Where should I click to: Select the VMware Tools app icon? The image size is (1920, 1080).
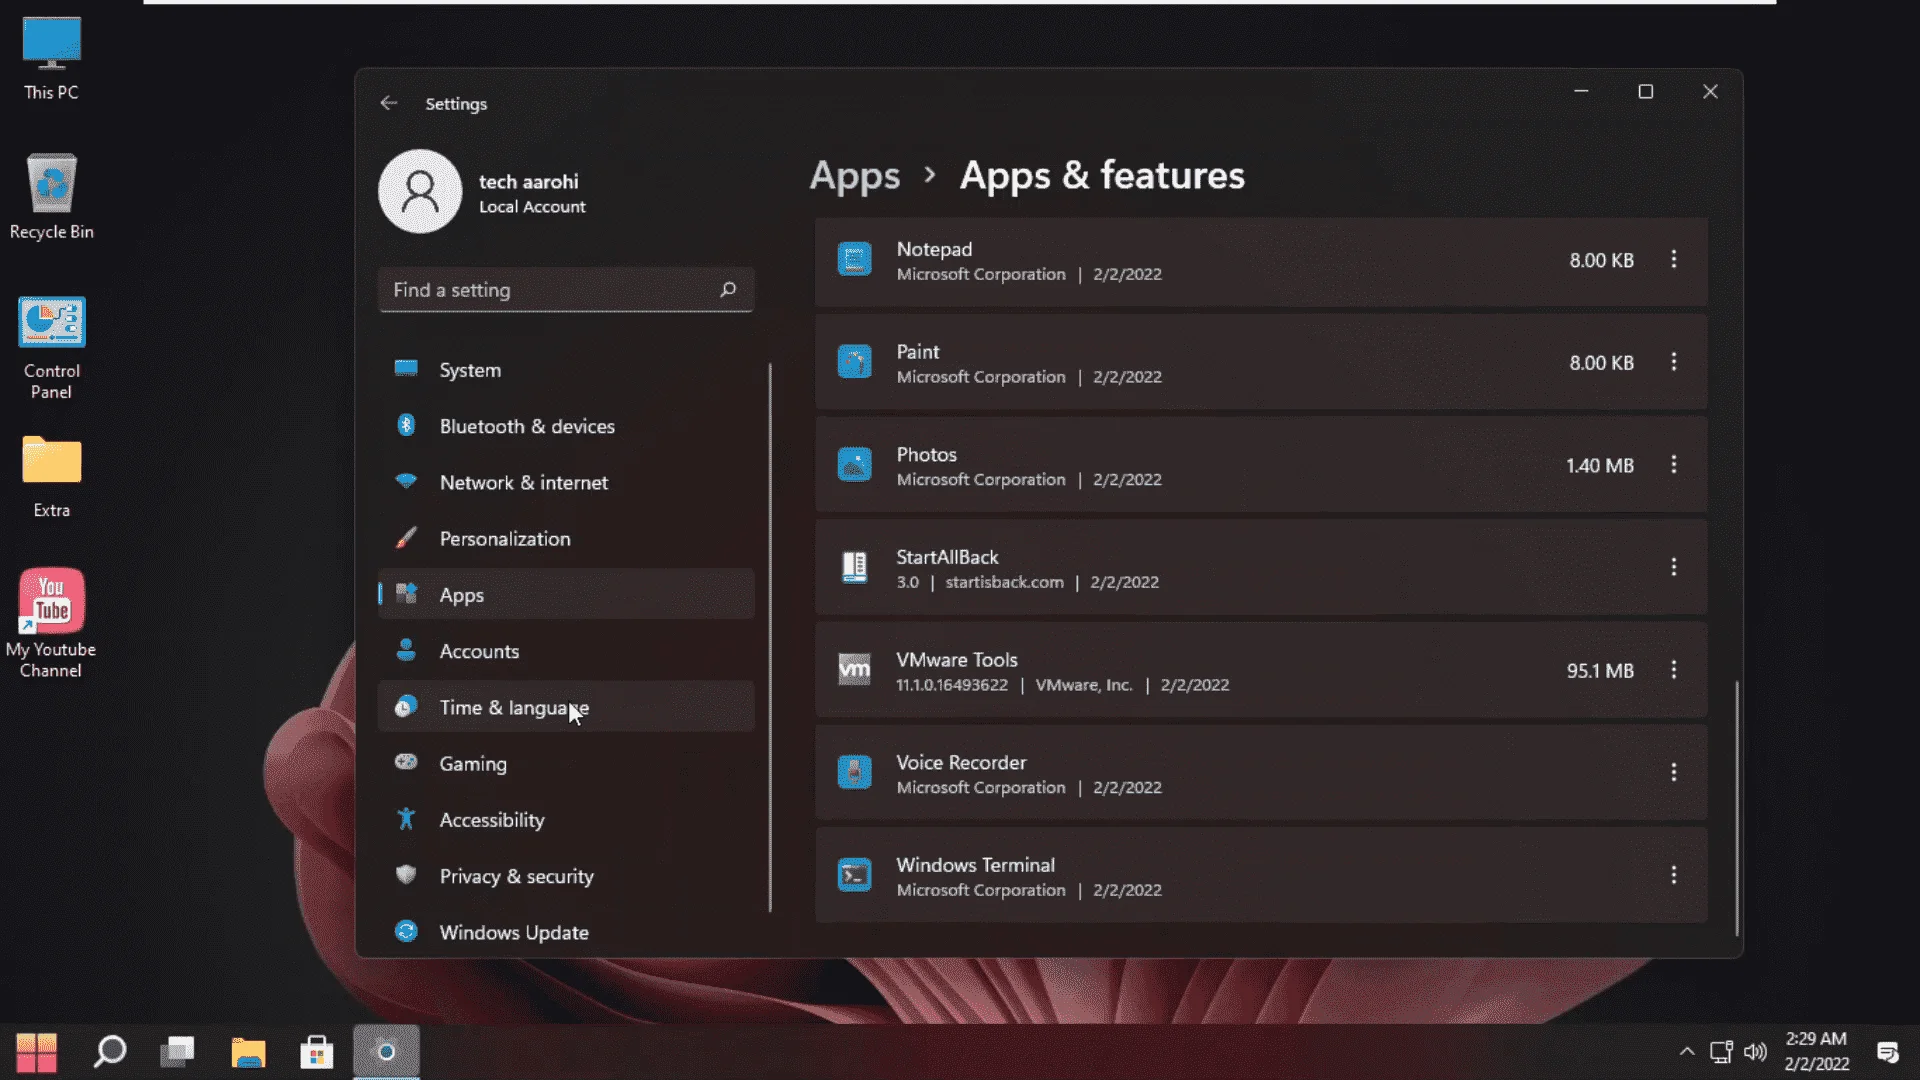pyautogui.click(x=854, y=670)
